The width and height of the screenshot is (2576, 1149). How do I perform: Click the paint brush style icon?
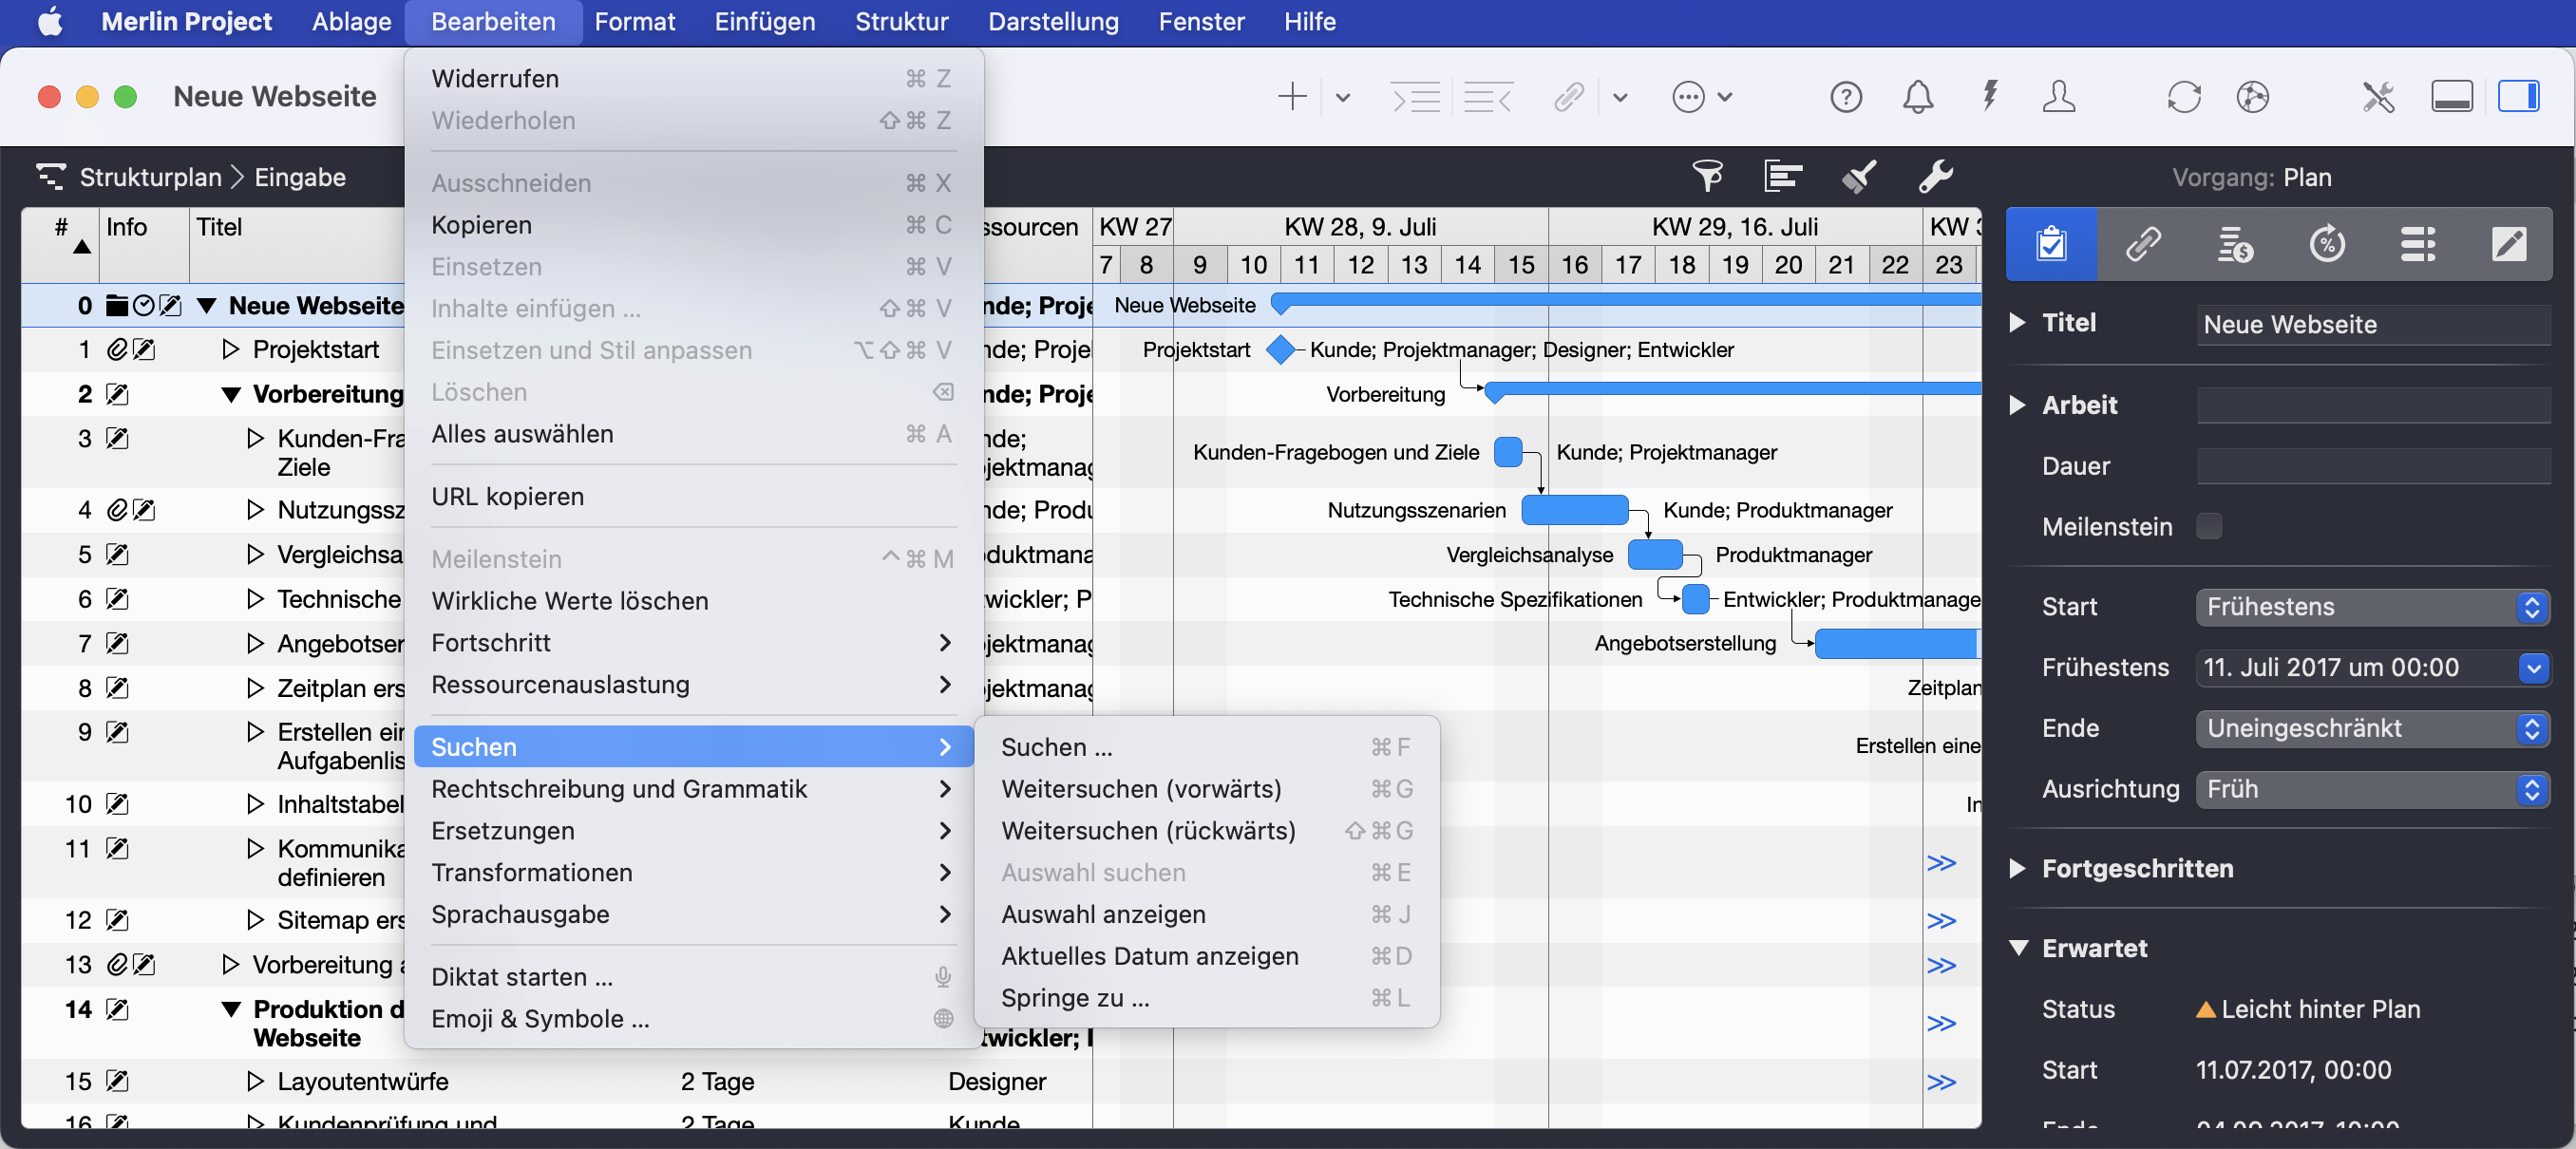tap(1859, 176)
